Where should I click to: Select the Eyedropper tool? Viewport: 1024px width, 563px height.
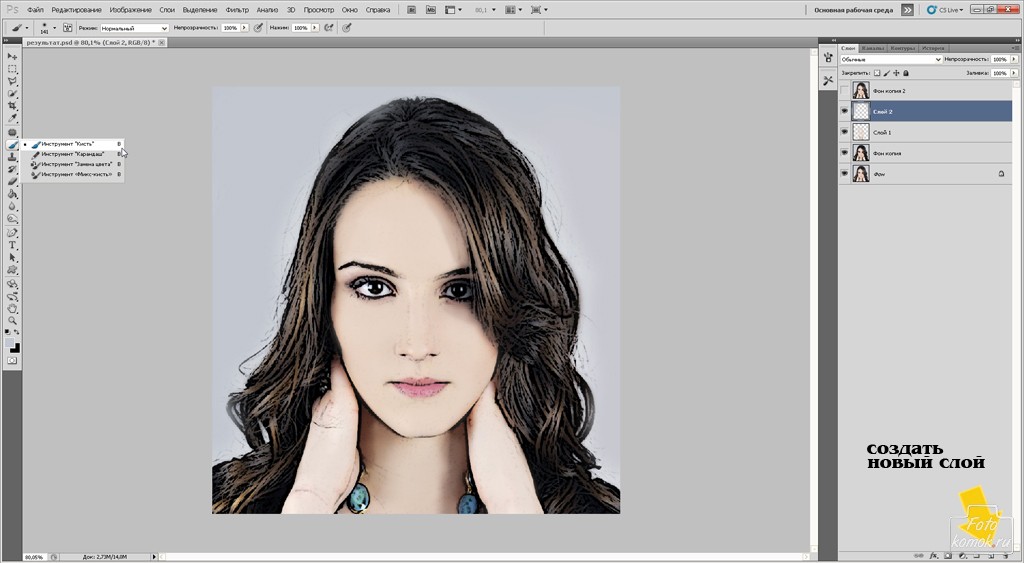click(x=13, y=118)
